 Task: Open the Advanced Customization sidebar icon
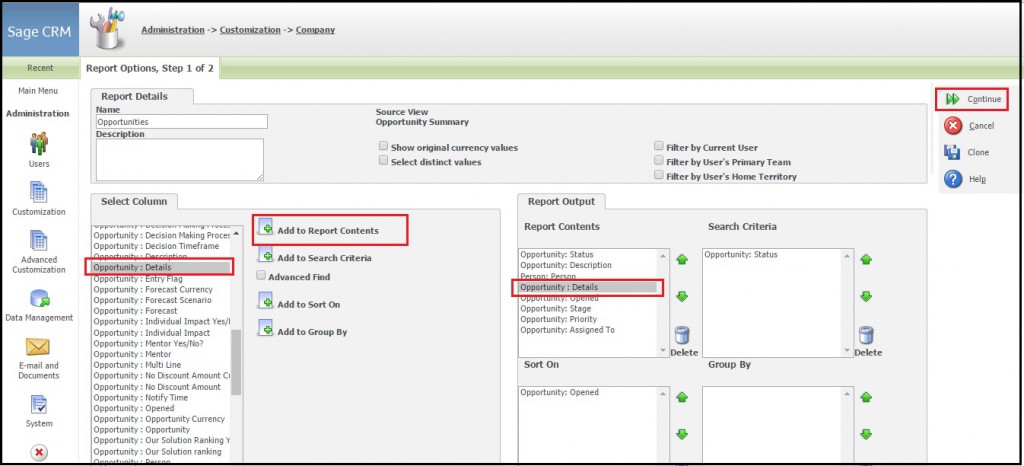click(x=39, y=240)
